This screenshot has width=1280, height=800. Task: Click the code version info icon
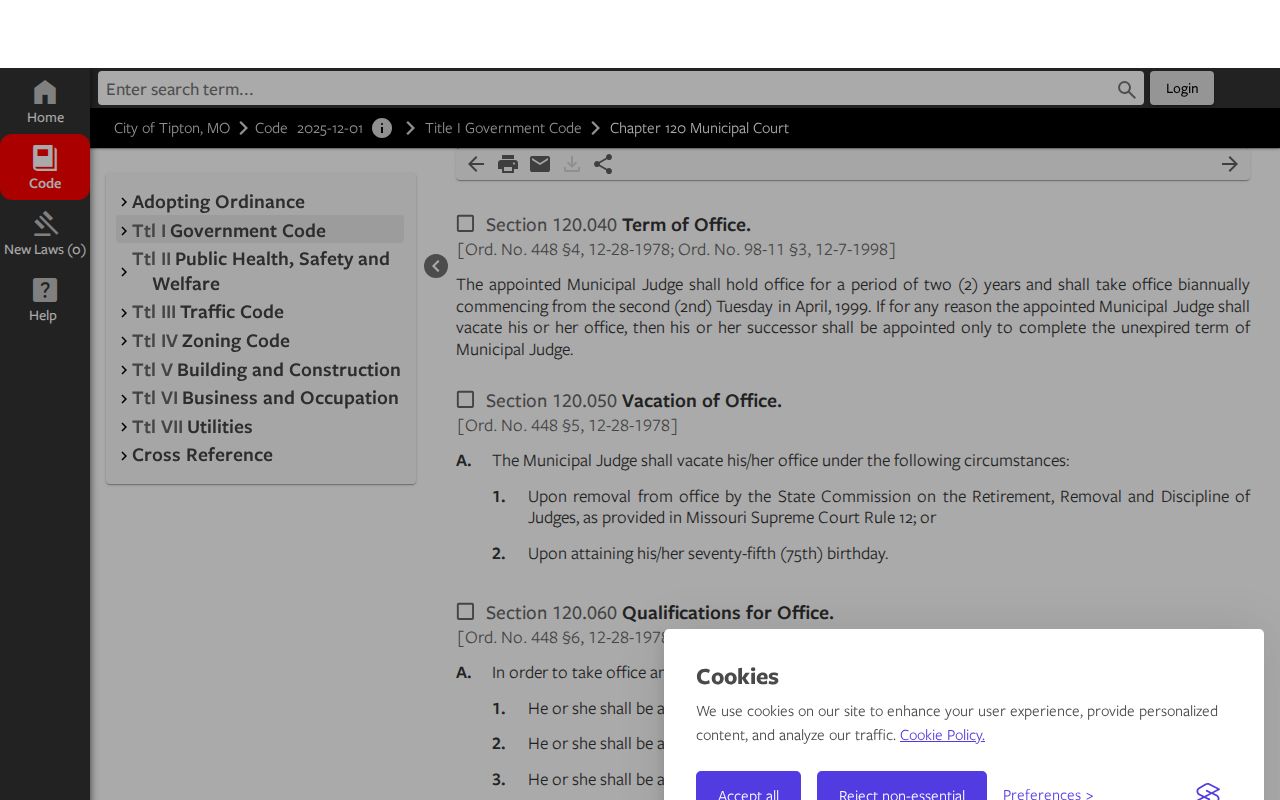[382, 128]
